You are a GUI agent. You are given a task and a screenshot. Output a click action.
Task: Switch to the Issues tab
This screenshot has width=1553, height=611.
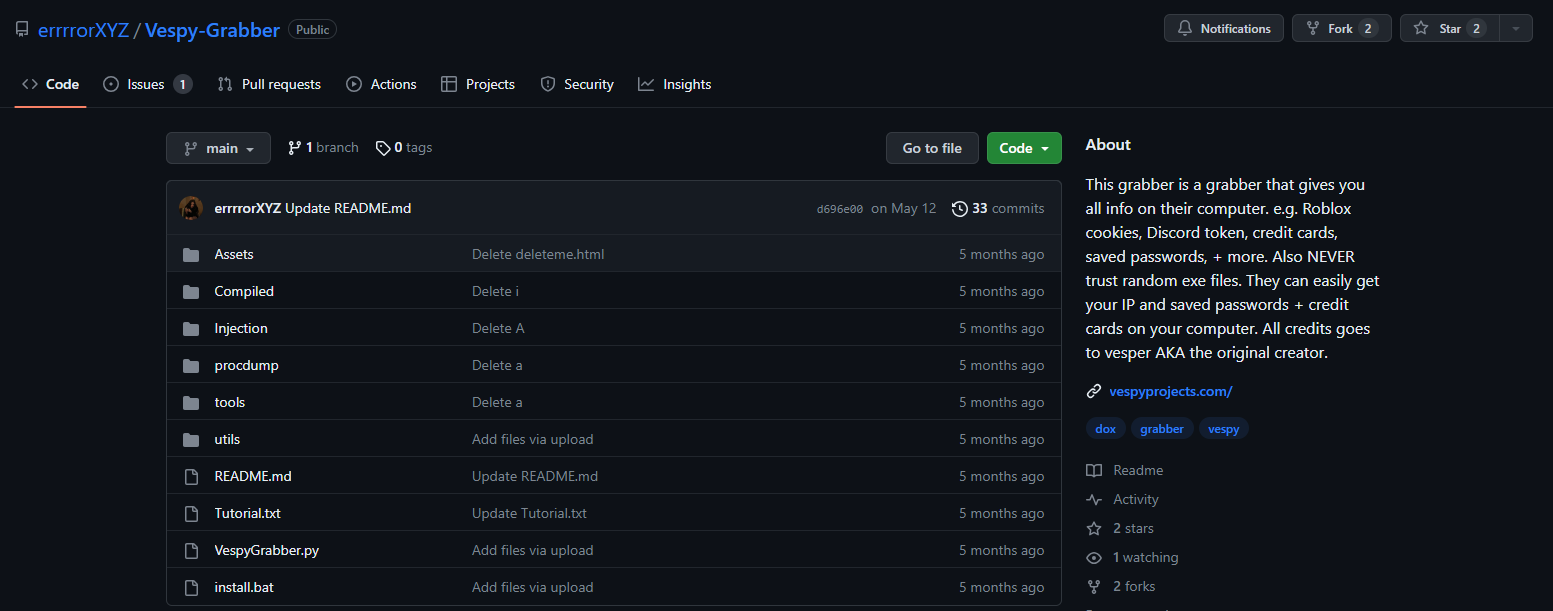(x=145, y=84)
